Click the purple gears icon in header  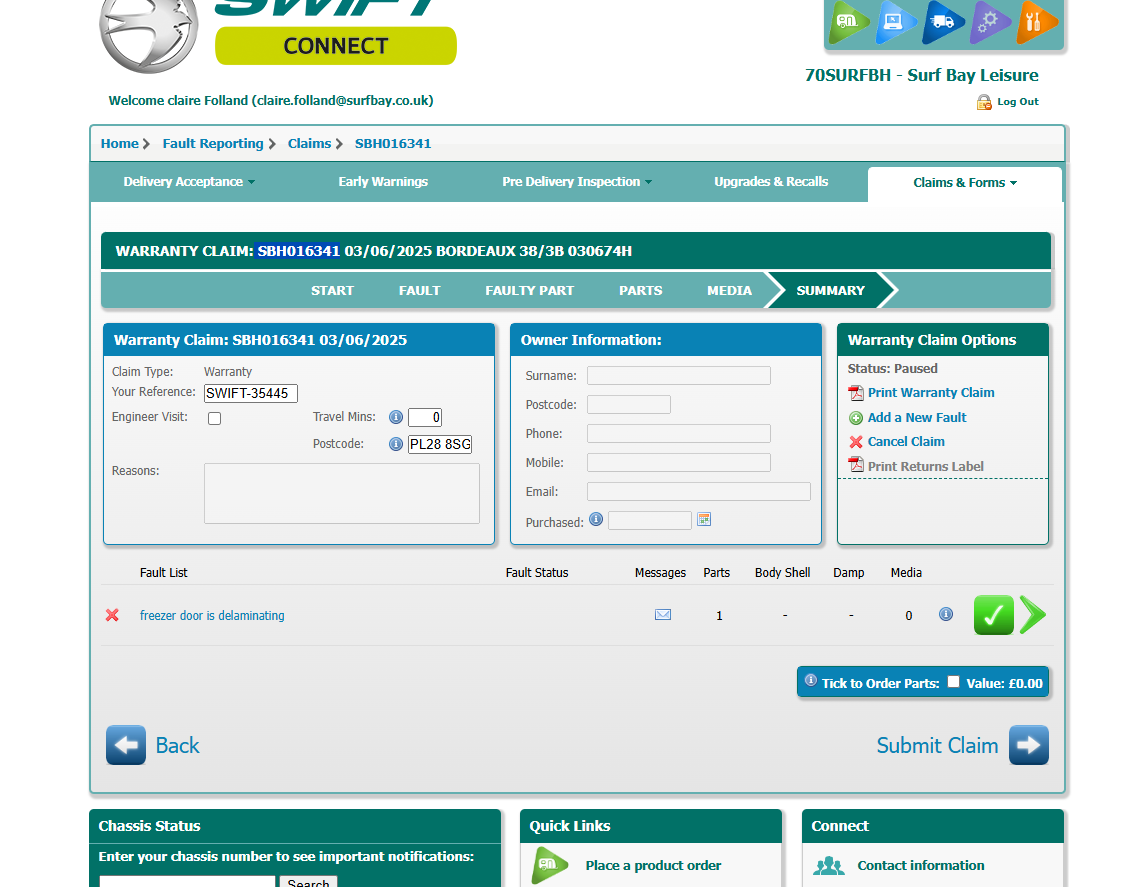[989, 21]
